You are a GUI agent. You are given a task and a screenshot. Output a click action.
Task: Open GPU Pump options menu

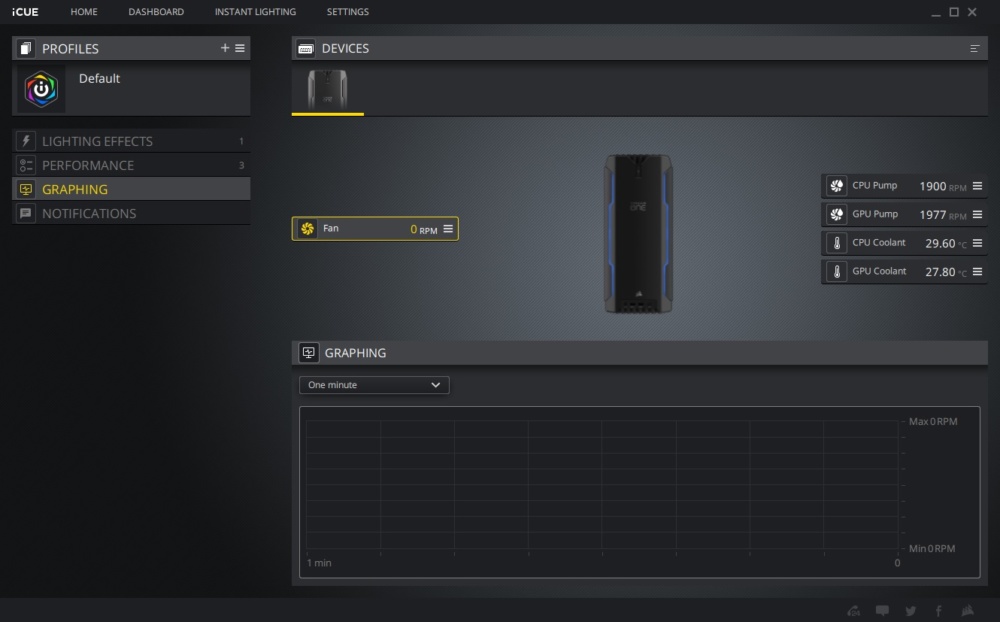[x=977, y=214]
